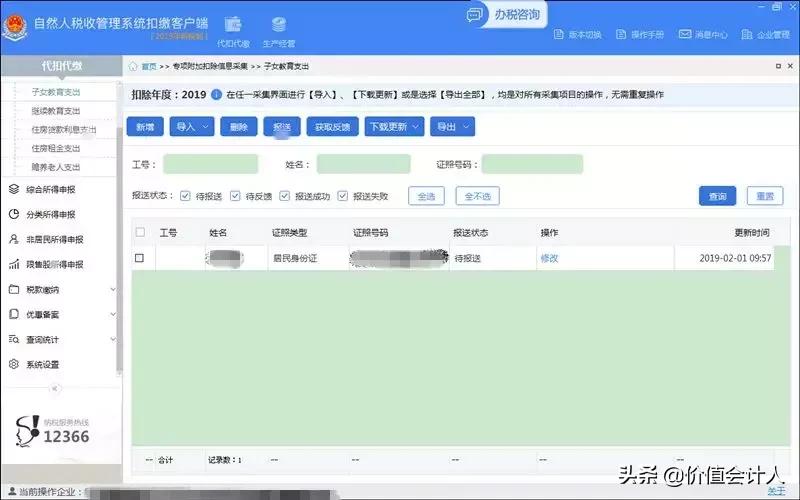Screen dimensions: 800x500
Task: Click the 获取反馈 button
Action: (333, 127)
